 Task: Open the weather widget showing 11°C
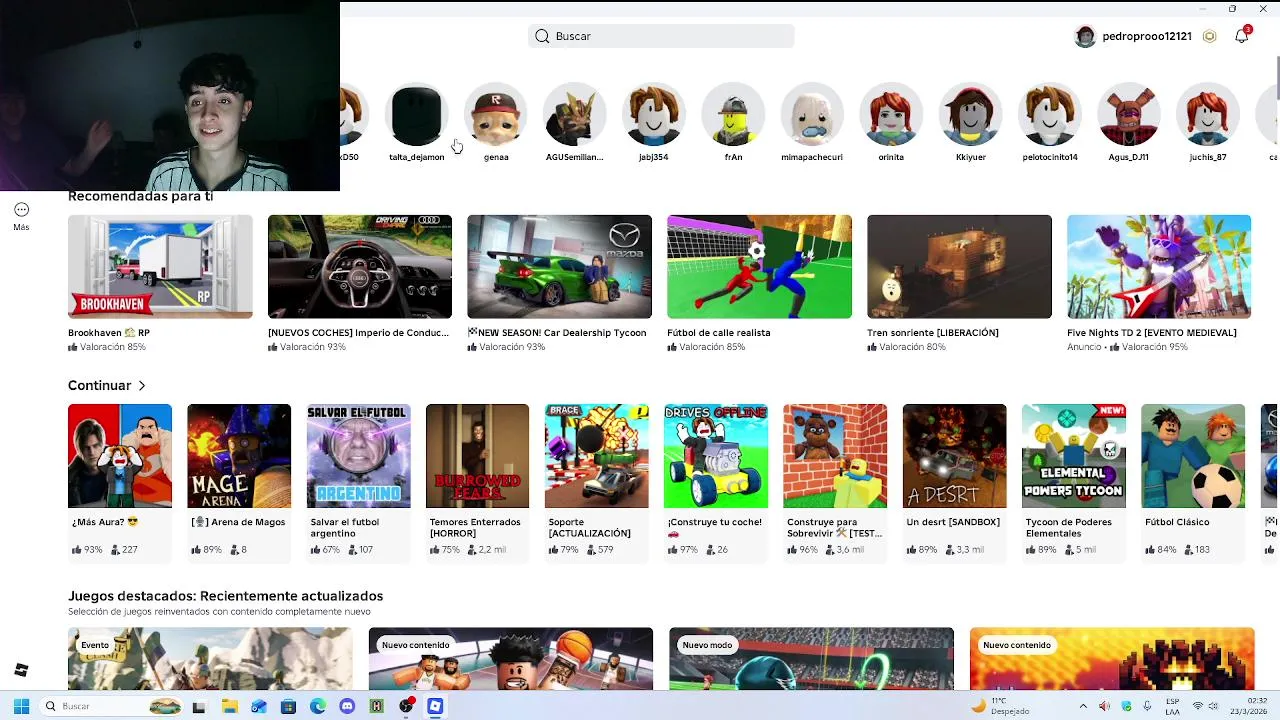(x=1000, y=706)
